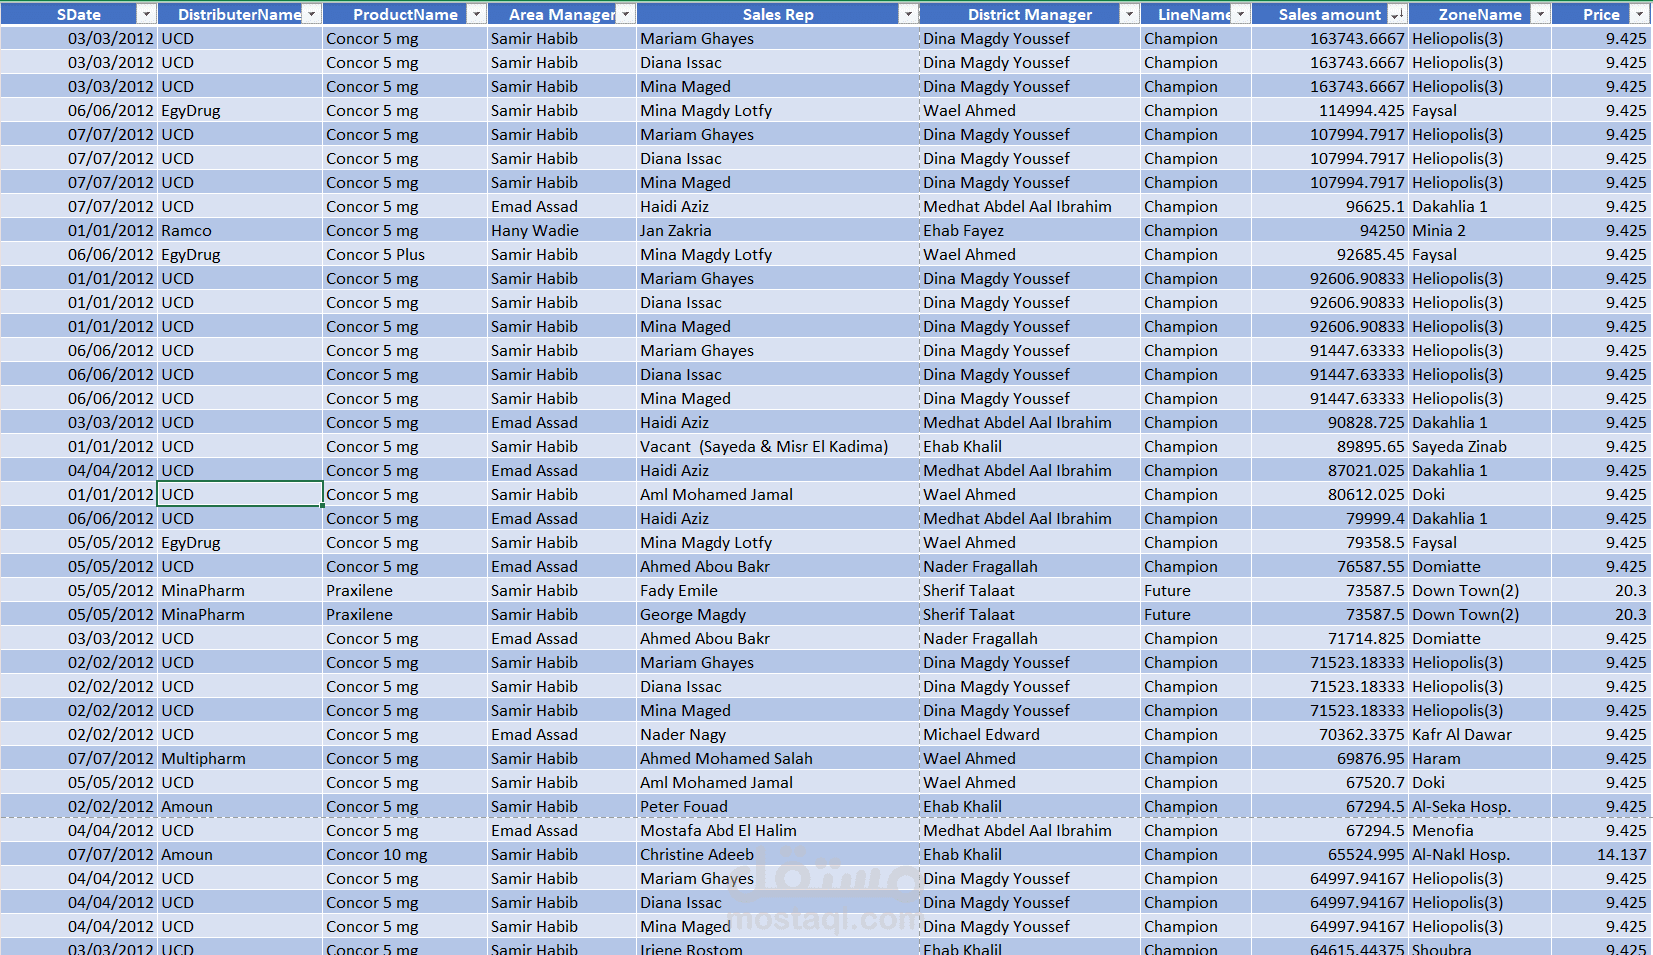Select the Sales Rep header cell
The height and width of the screenshot is (955, 1653).
point(778,14)
